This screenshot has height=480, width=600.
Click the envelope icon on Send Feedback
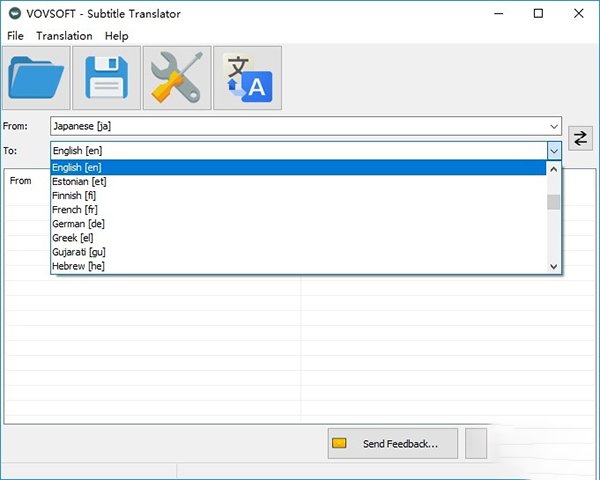339,443
